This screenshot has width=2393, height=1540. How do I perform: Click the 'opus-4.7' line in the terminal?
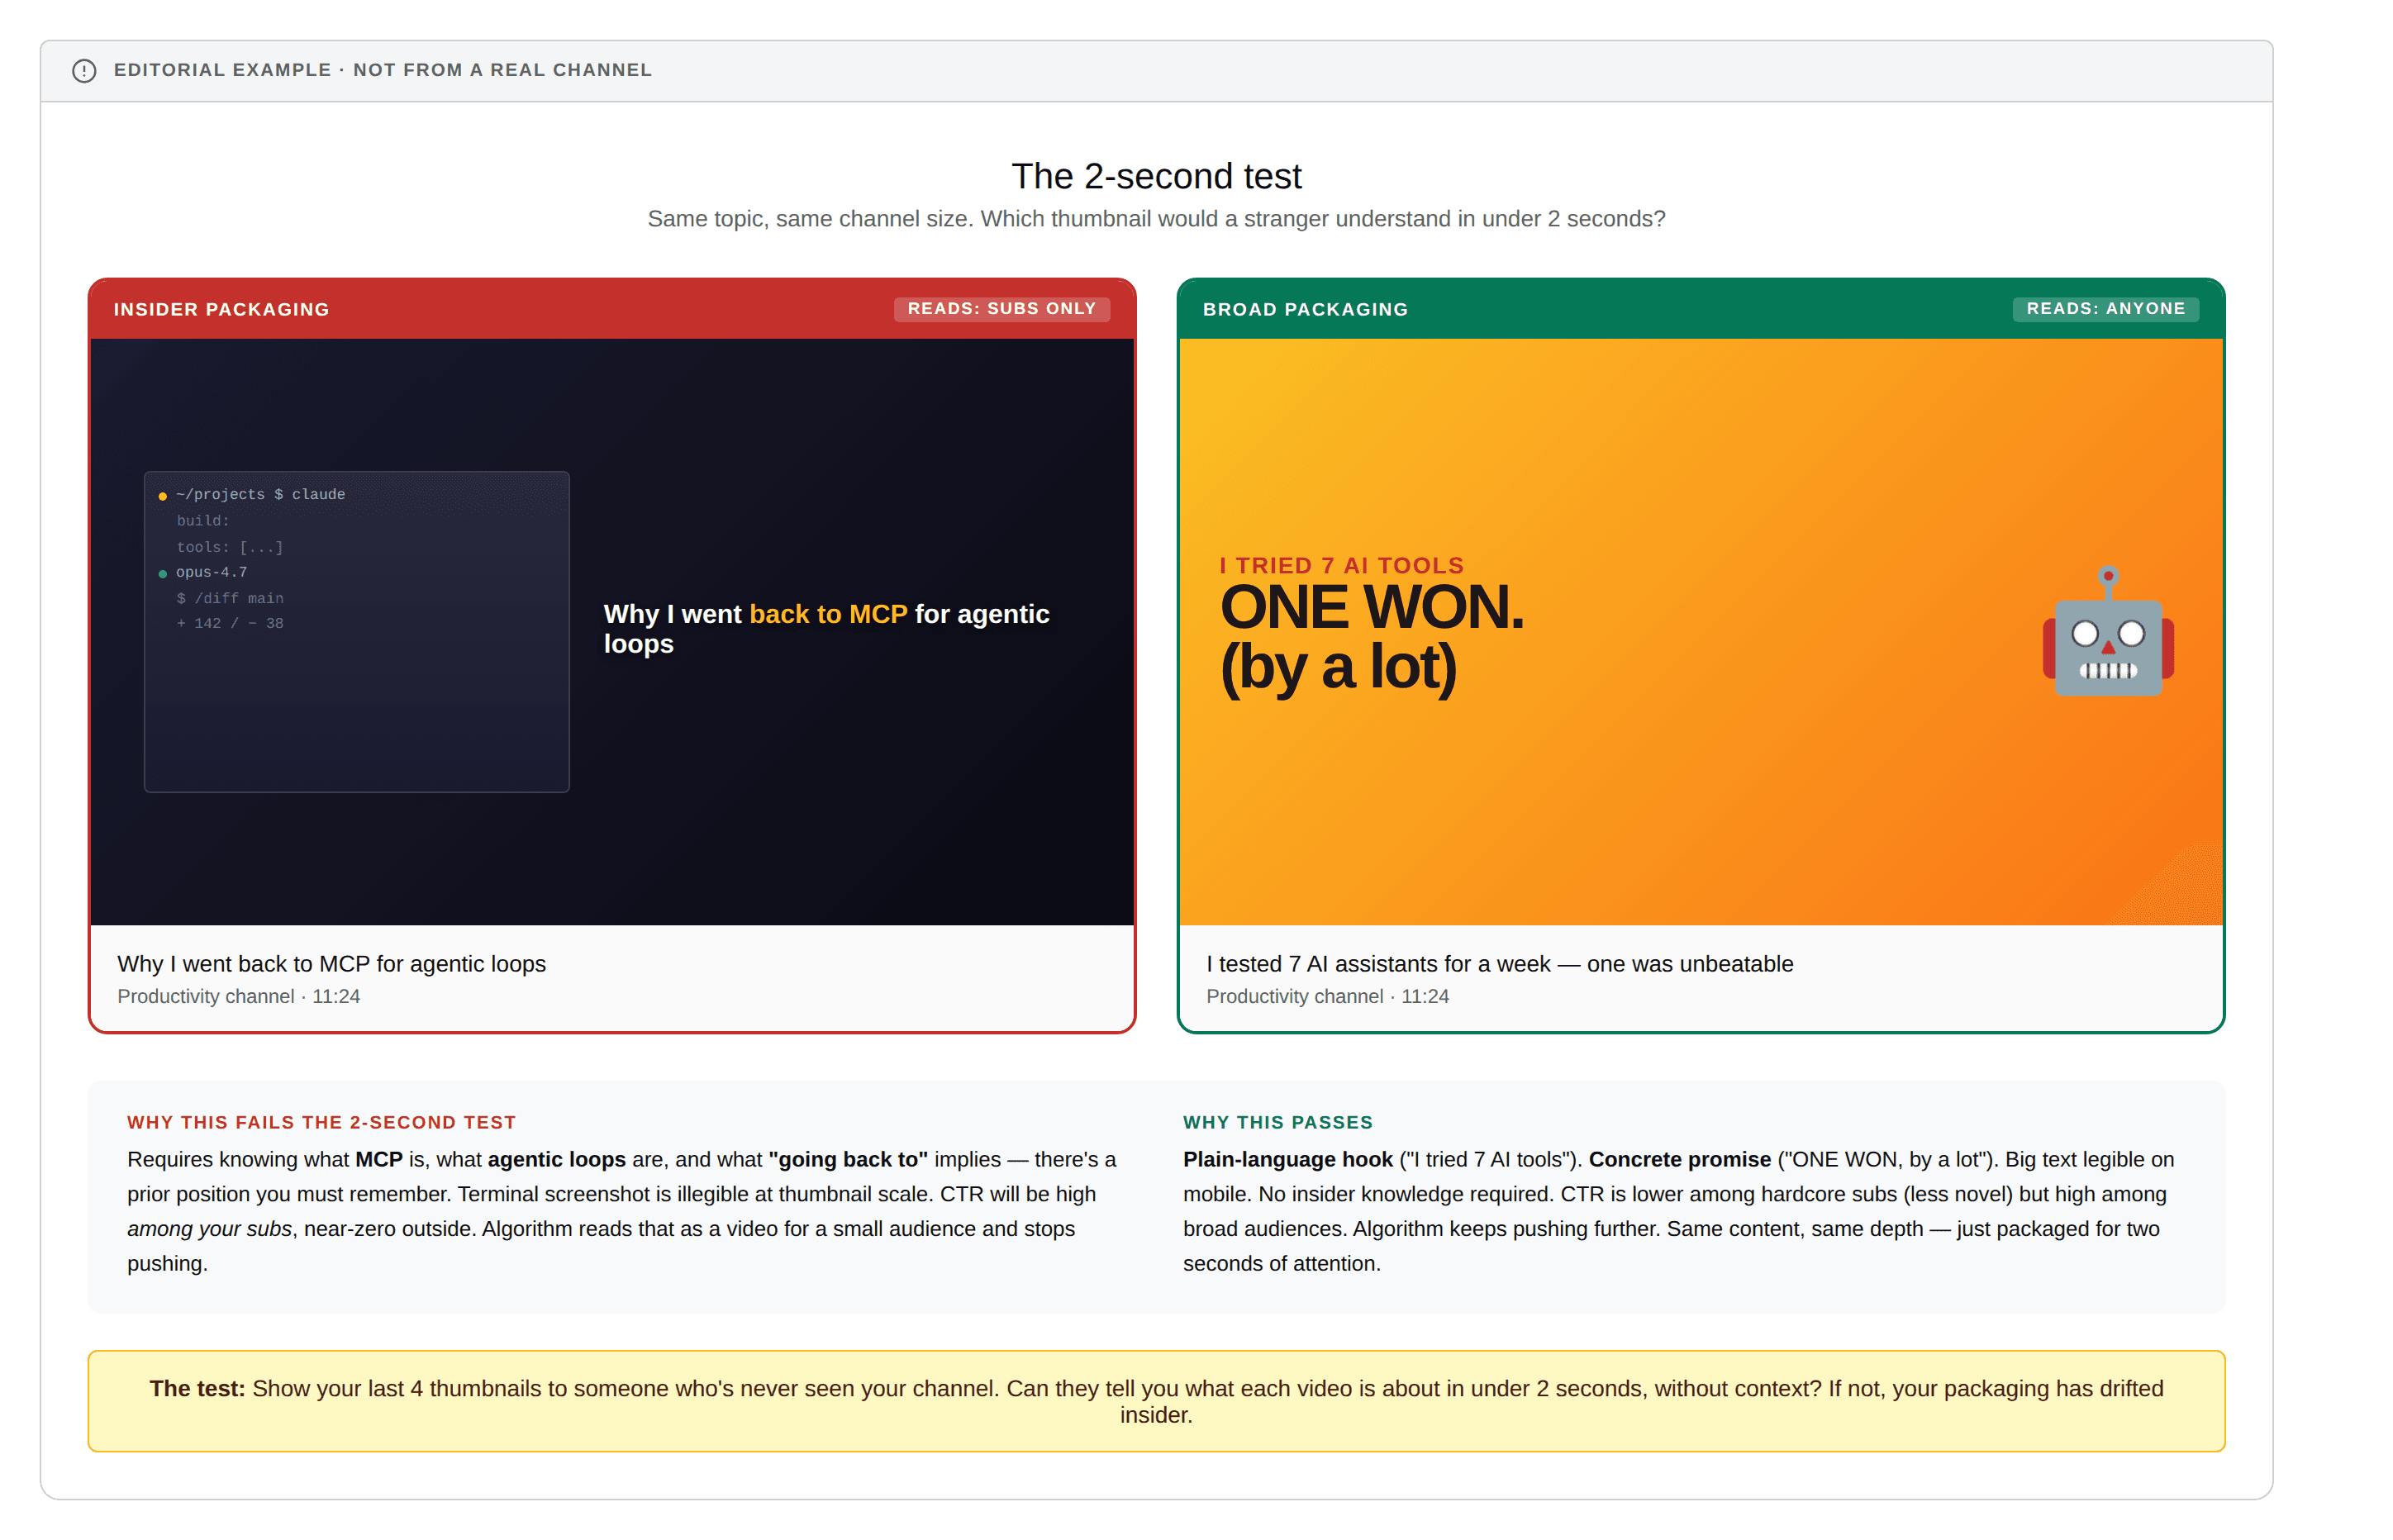211,572
